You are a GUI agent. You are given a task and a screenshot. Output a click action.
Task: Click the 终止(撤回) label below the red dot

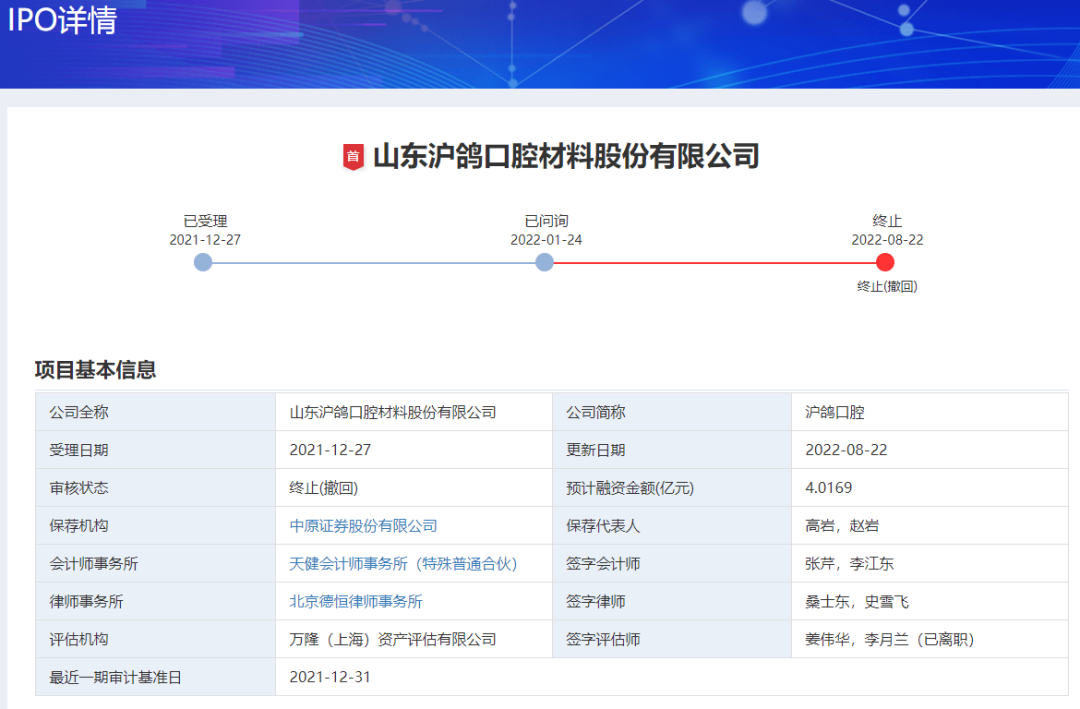[x=887, y=287]
